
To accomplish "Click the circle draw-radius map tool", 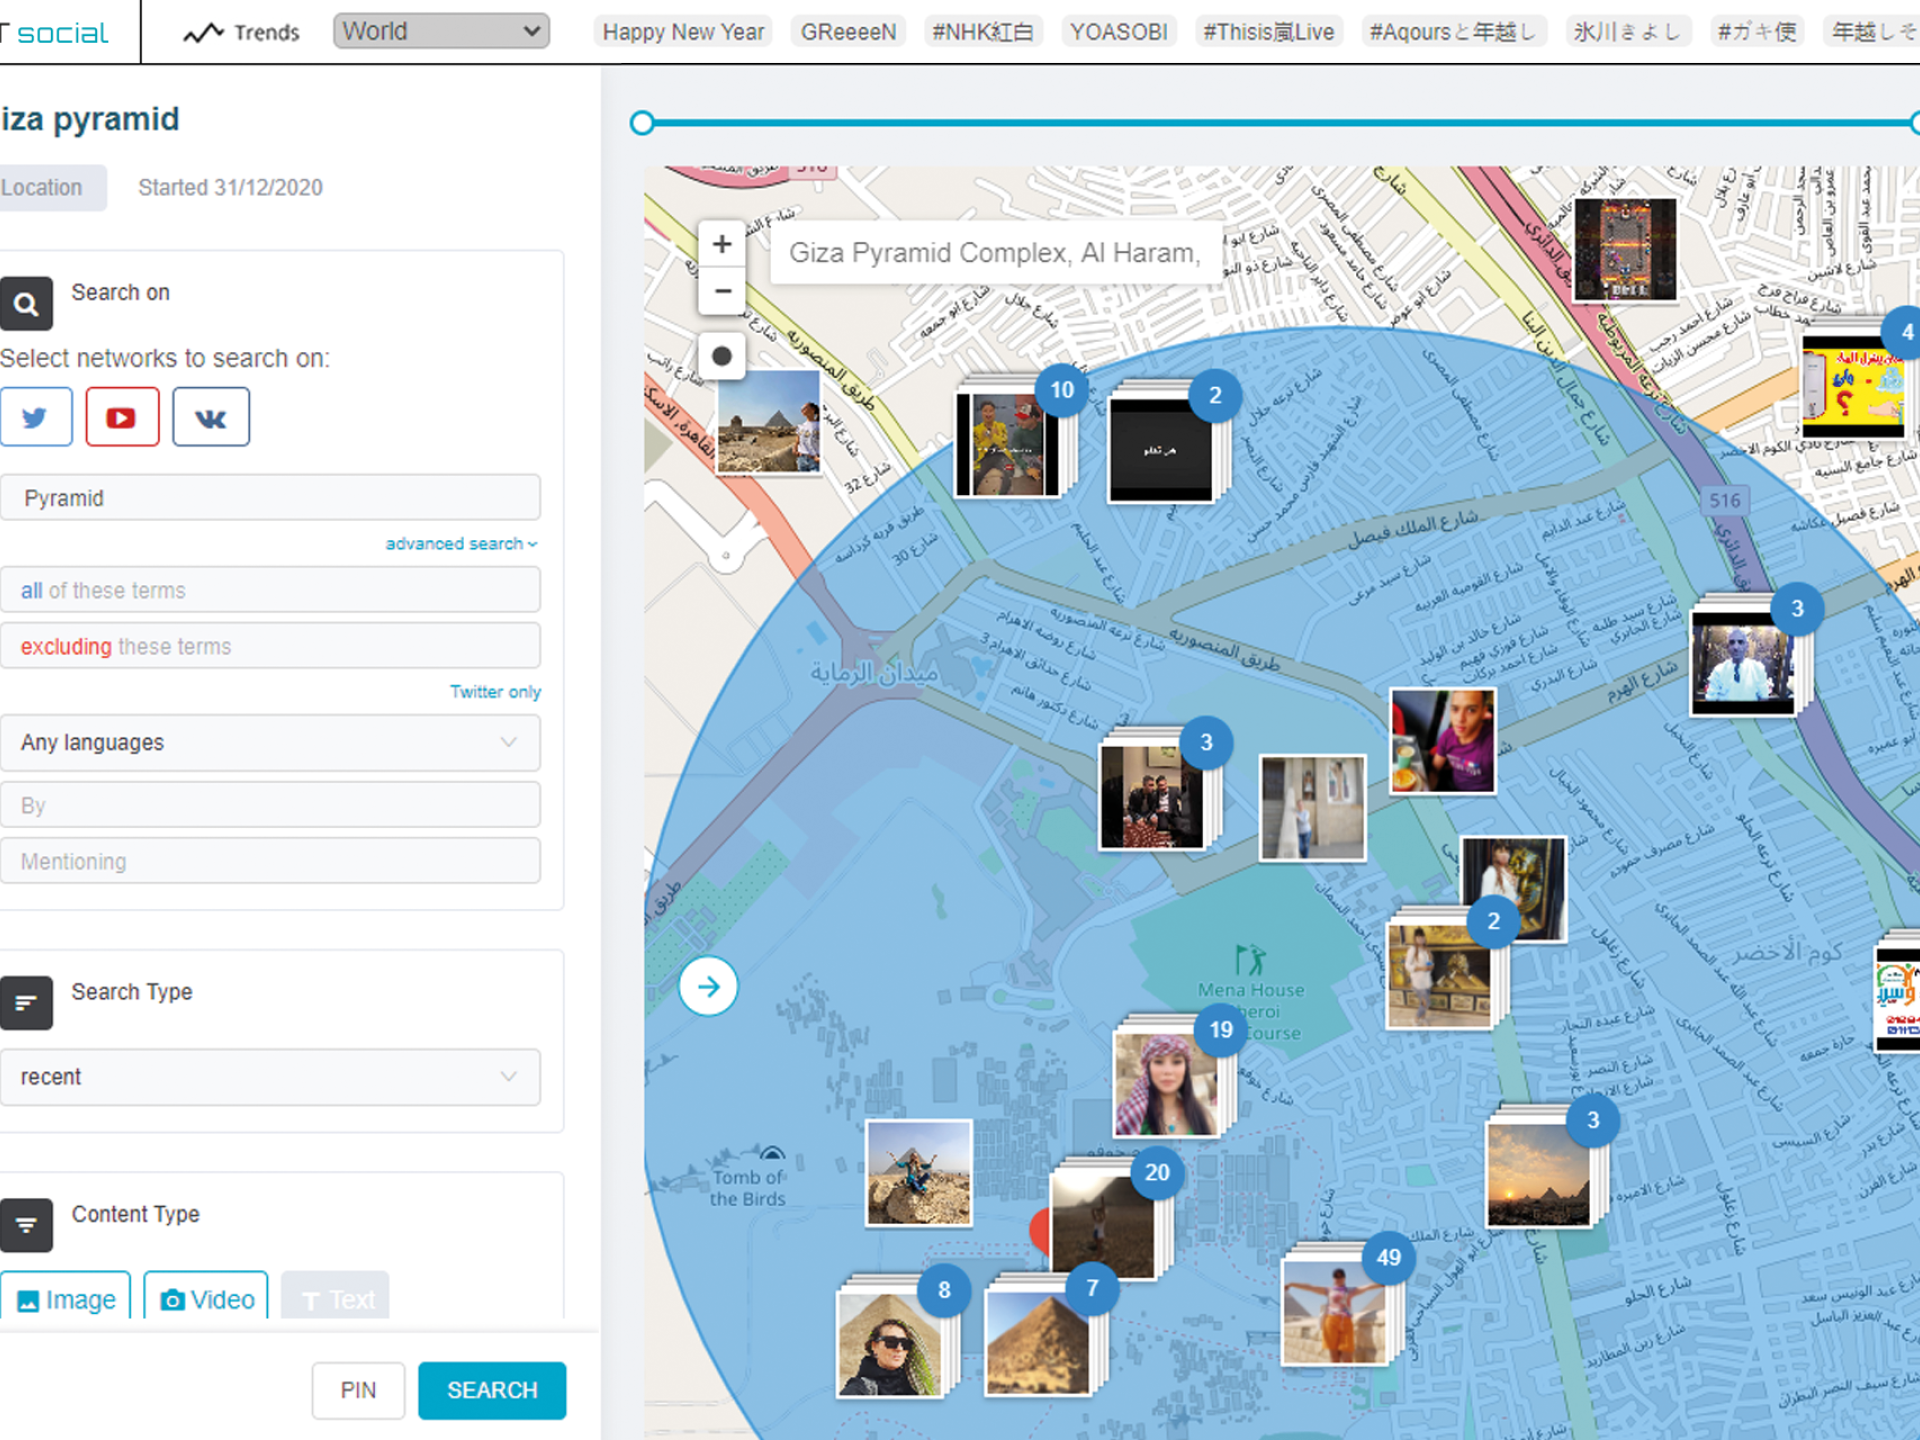I will (721, 356).
